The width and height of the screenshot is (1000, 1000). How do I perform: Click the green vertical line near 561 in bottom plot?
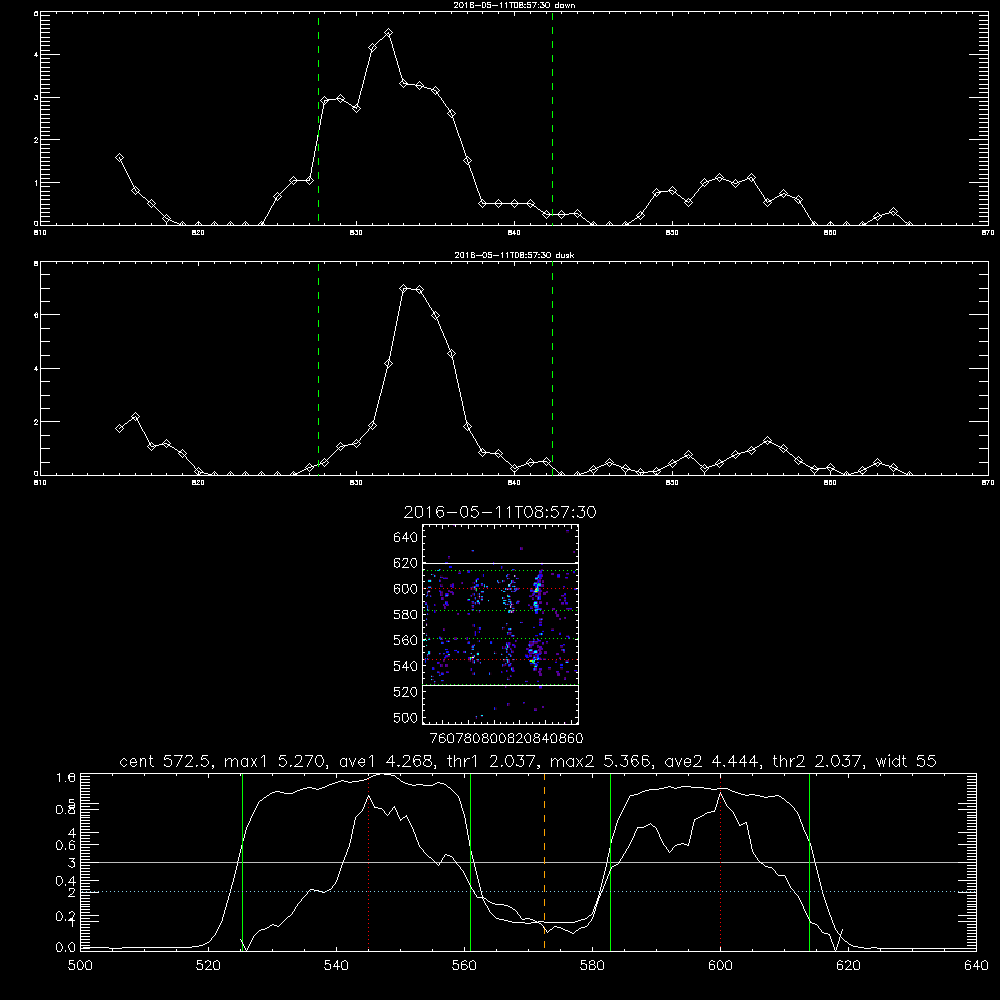[x=470, y=862]
